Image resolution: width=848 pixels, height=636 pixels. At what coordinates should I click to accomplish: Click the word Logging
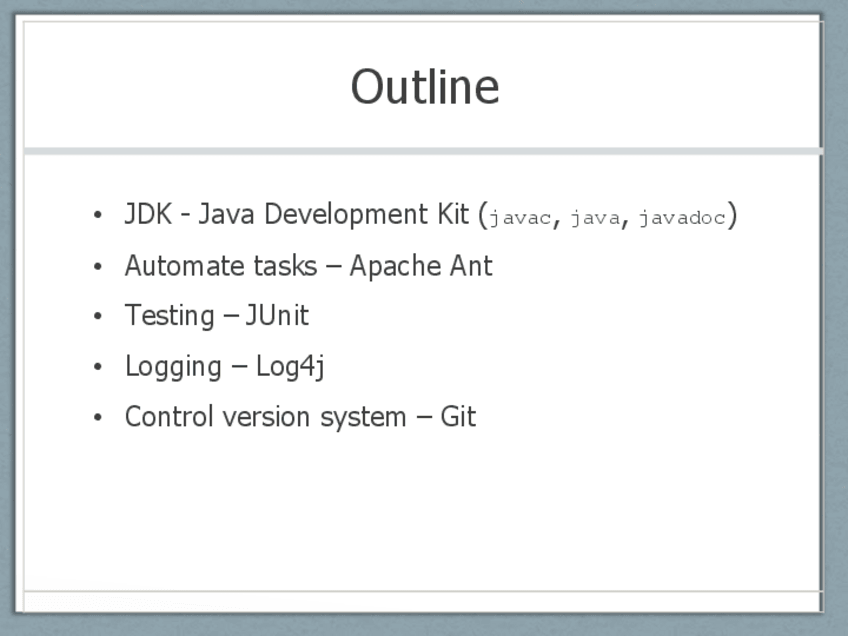[173, 366]
